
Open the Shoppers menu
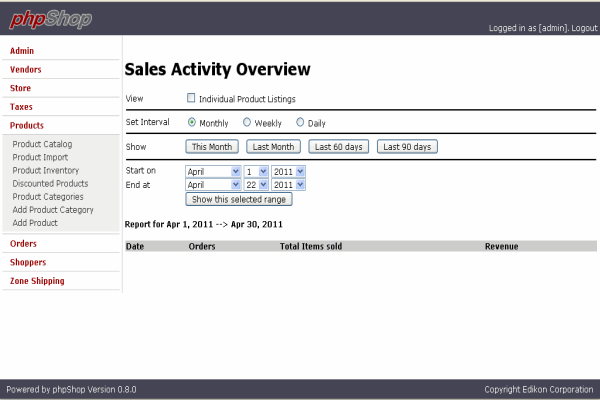coord(28,263)
